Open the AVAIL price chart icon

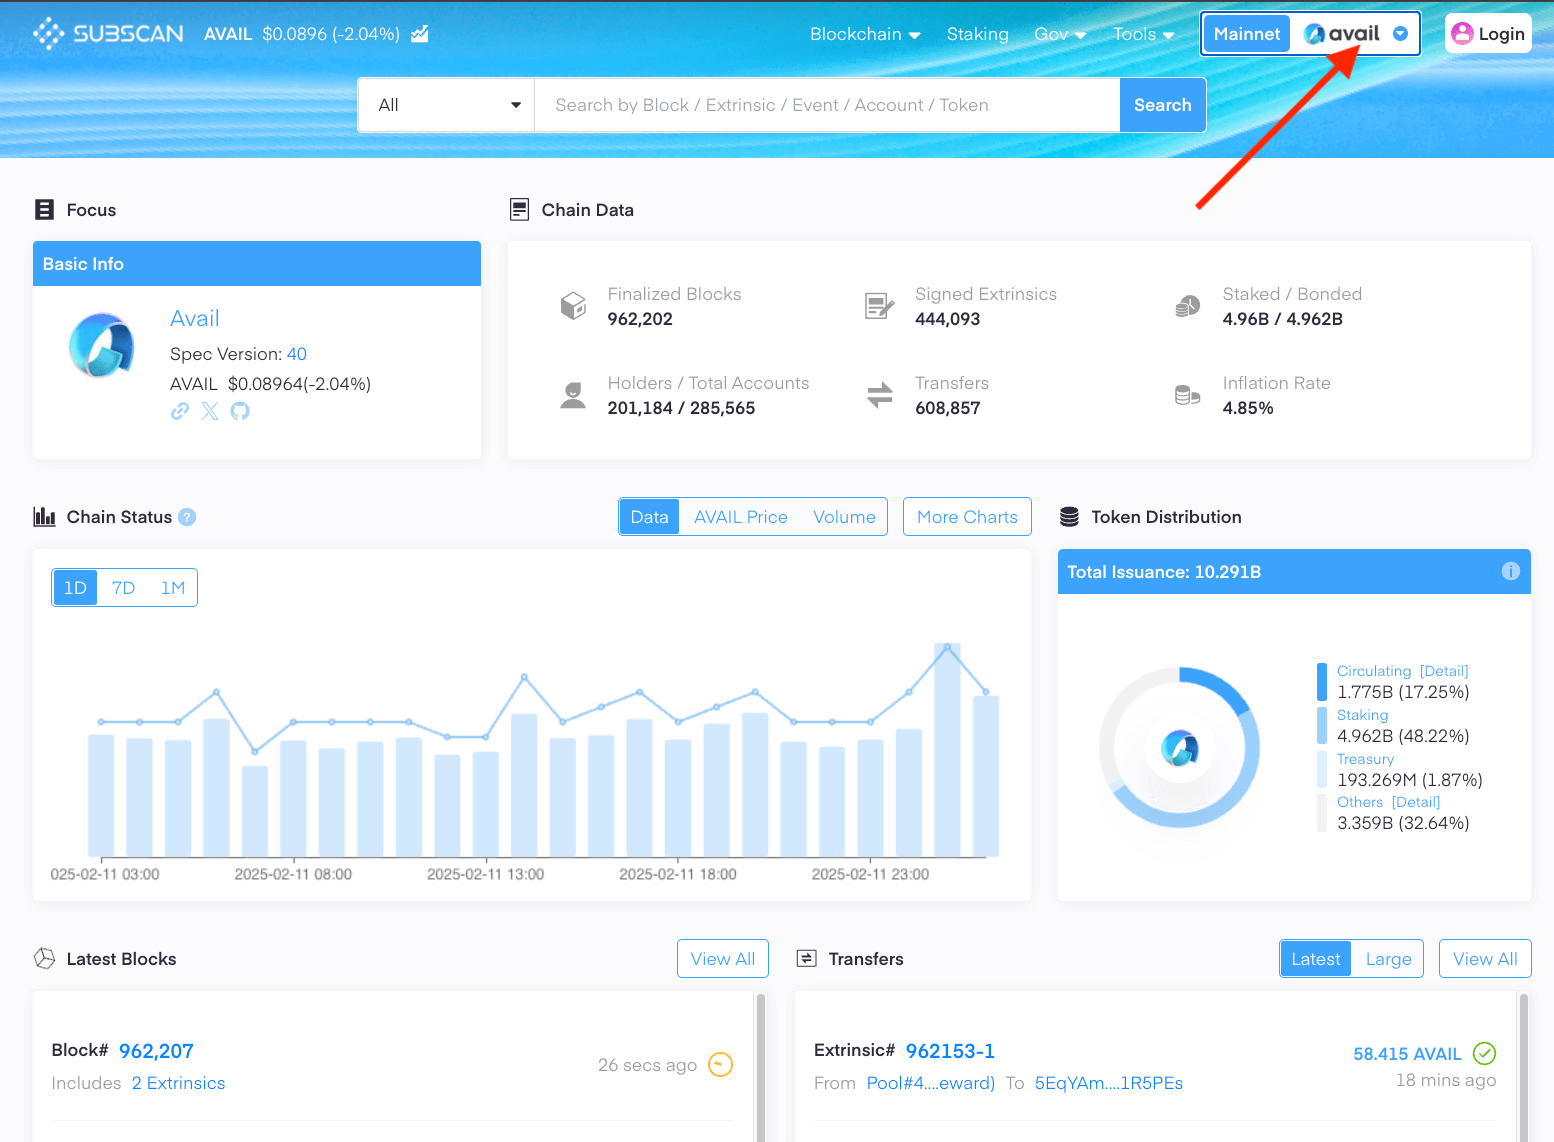420,34
